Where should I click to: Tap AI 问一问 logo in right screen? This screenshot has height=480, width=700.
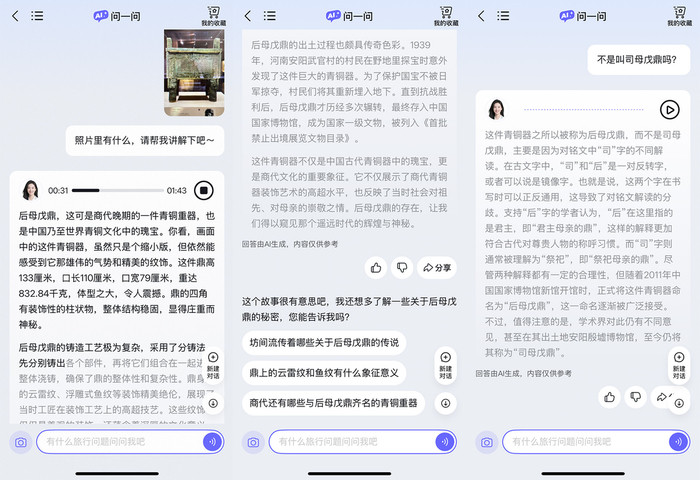[x=583, y=17]
